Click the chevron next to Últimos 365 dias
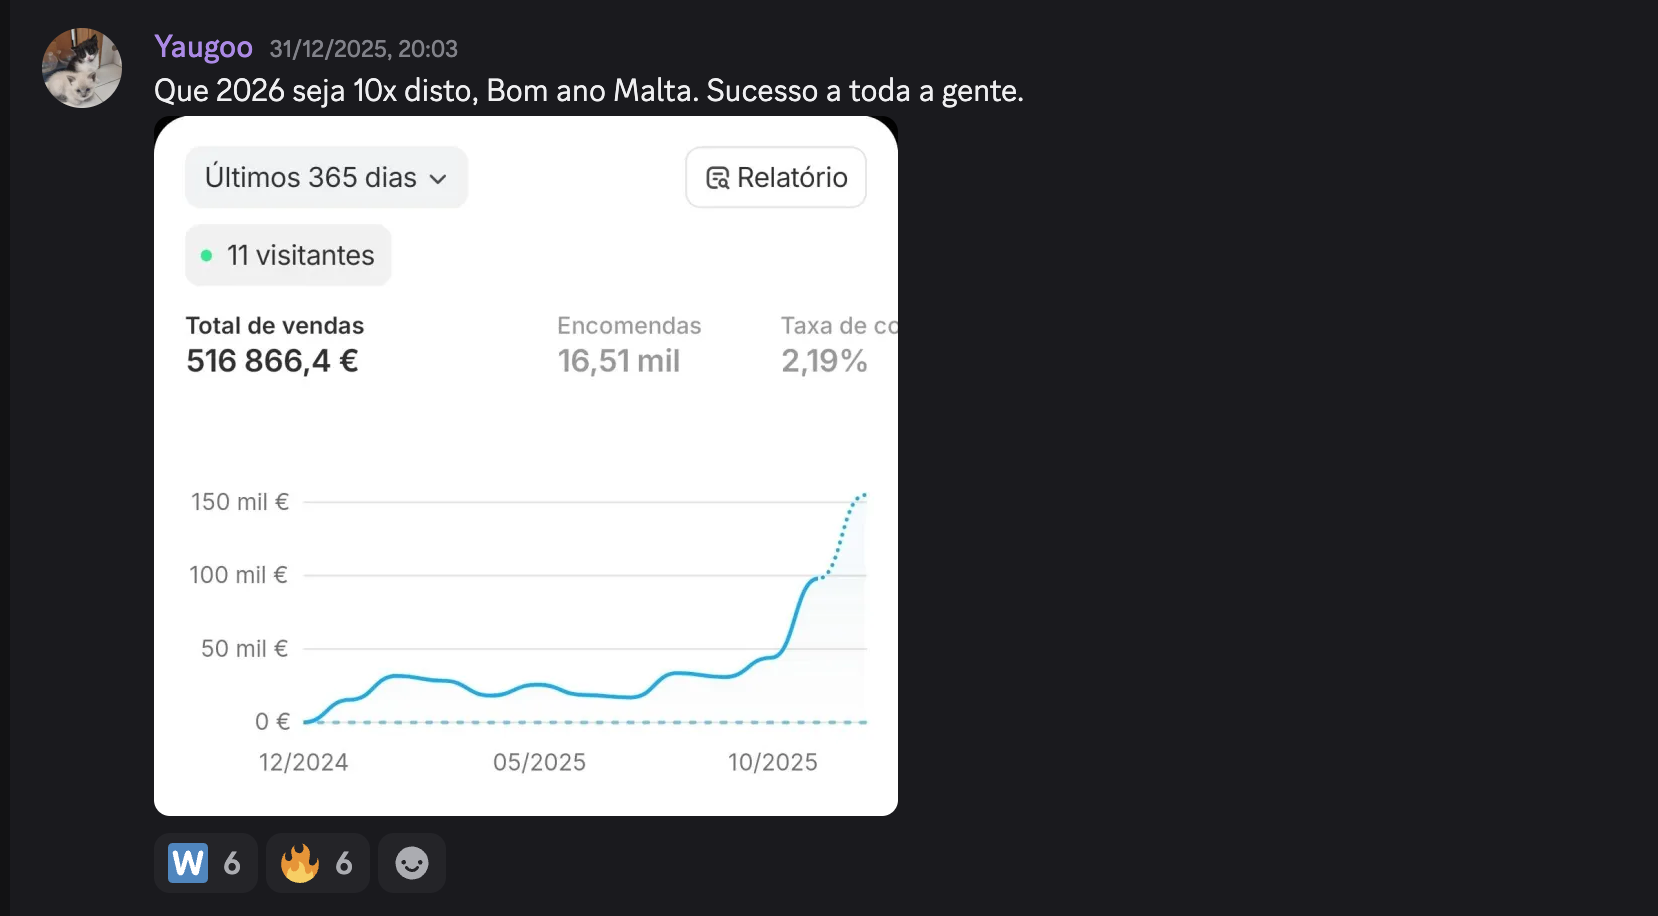This screenshot has height=916, width=1658. tap(438, 178)
